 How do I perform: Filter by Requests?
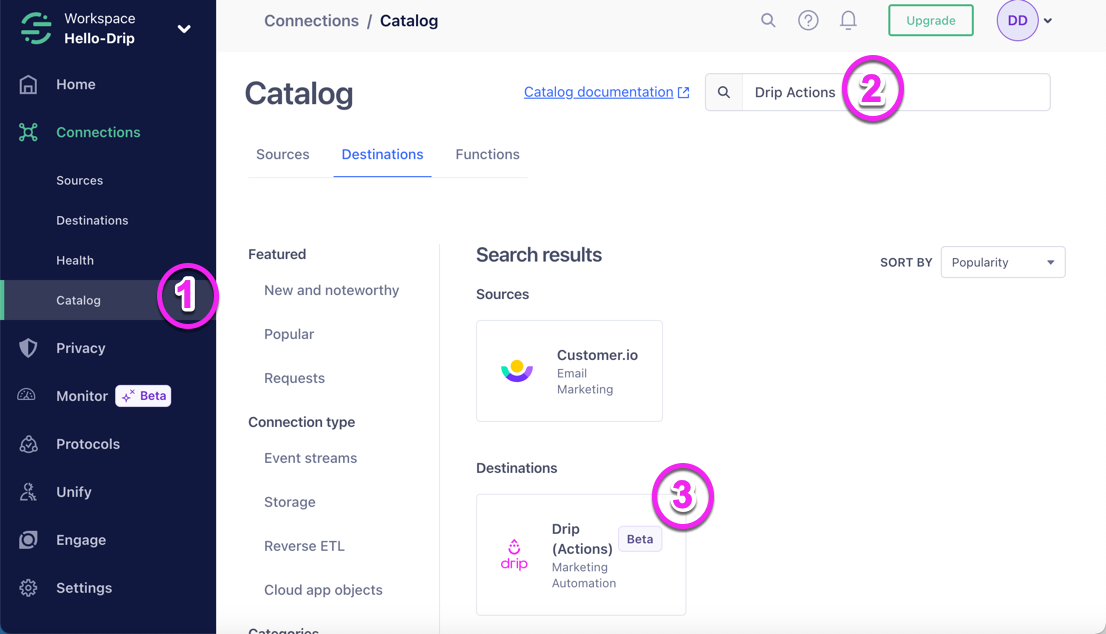(295, 378)
